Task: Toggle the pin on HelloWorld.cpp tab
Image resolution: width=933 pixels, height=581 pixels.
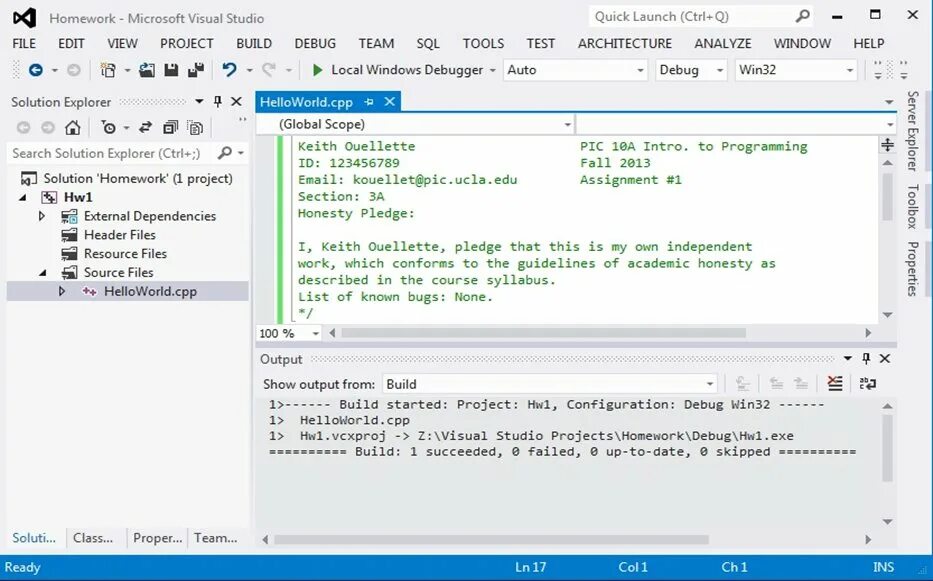Action: coord(369,102)
